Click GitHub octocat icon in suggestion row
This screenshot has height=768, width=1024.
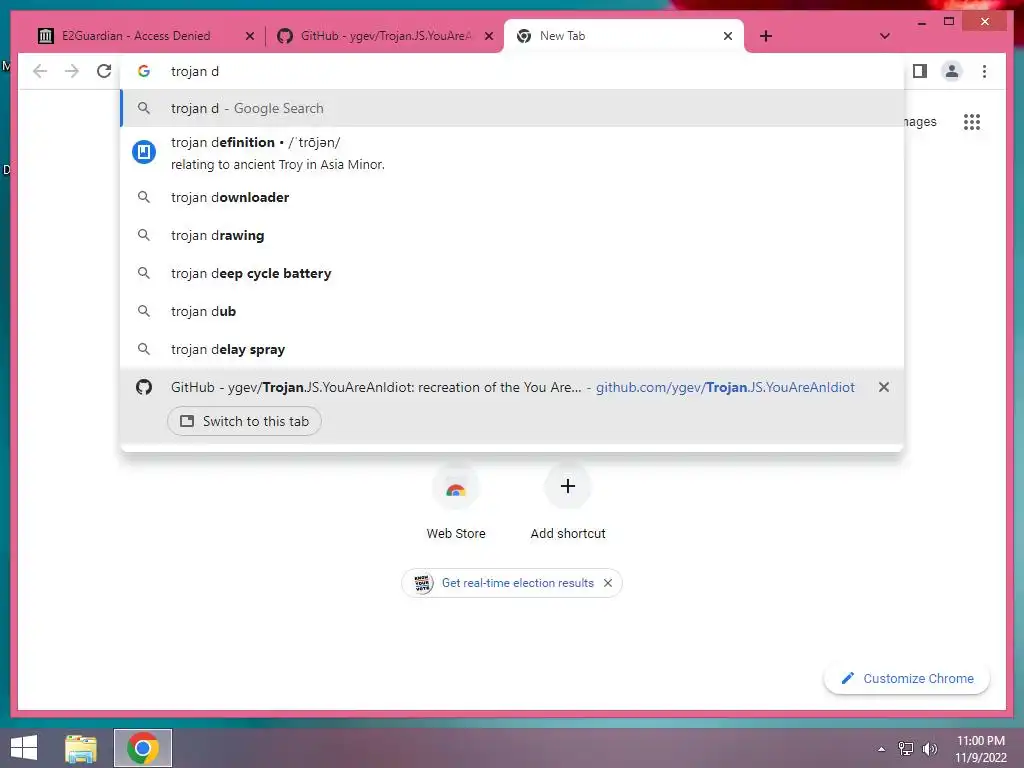(x=144, y=387)
